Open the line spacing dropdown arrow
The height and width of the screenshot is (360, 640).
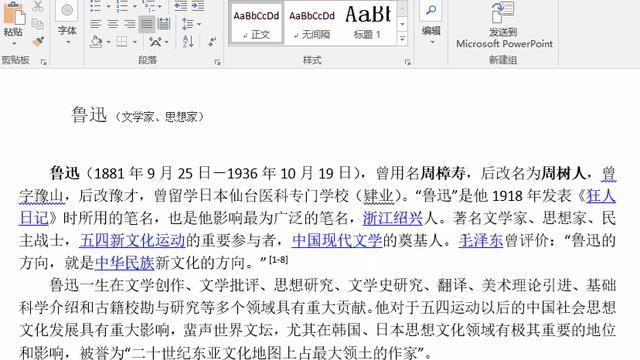pos(199,24)
